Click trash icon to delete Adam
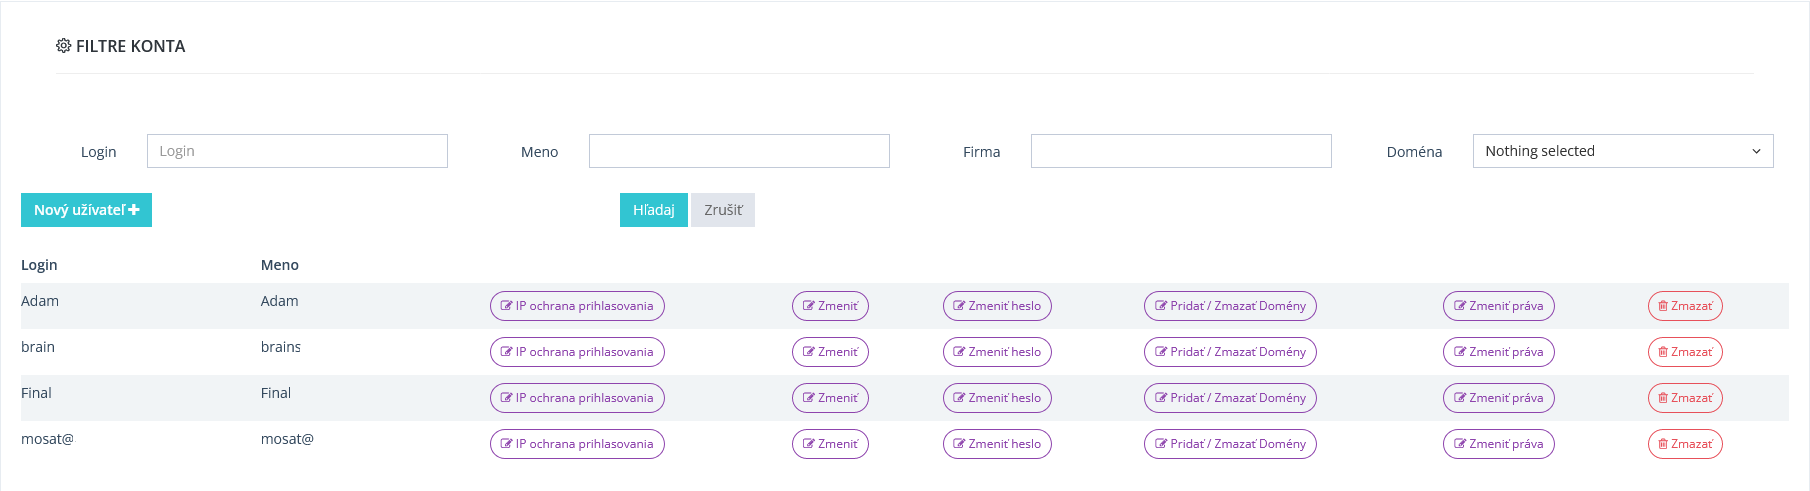 [1663, 306]
